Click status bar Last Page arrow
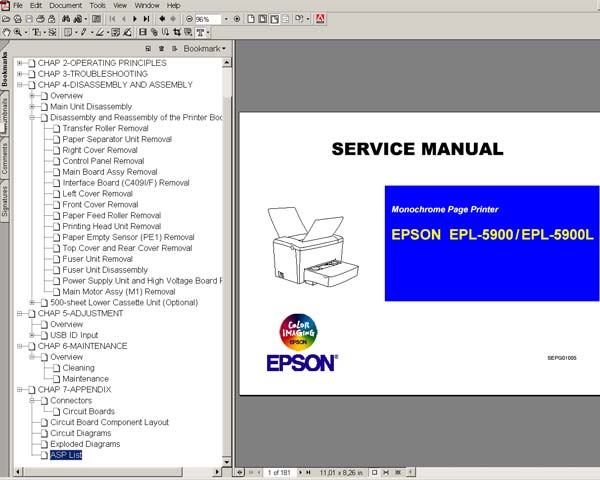600x480 pixels. (308, 473)
